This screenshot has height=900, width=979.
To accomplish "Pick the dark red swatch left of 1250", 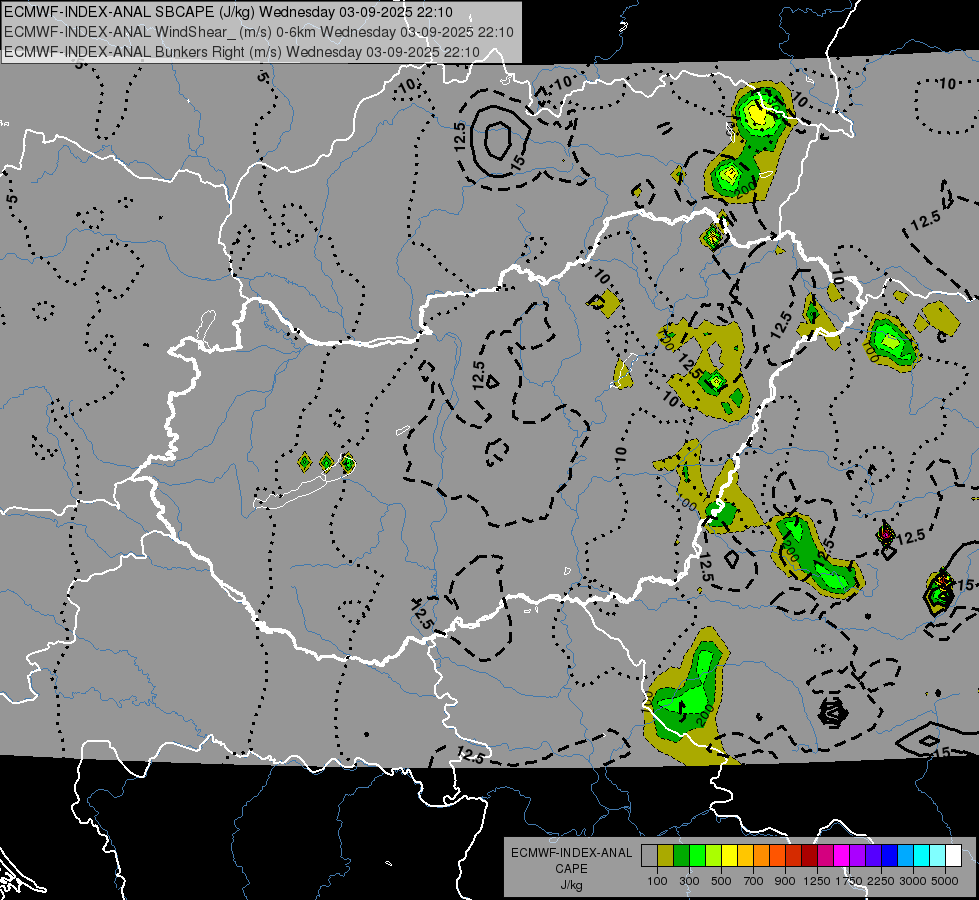I will [x=810, y=856].
